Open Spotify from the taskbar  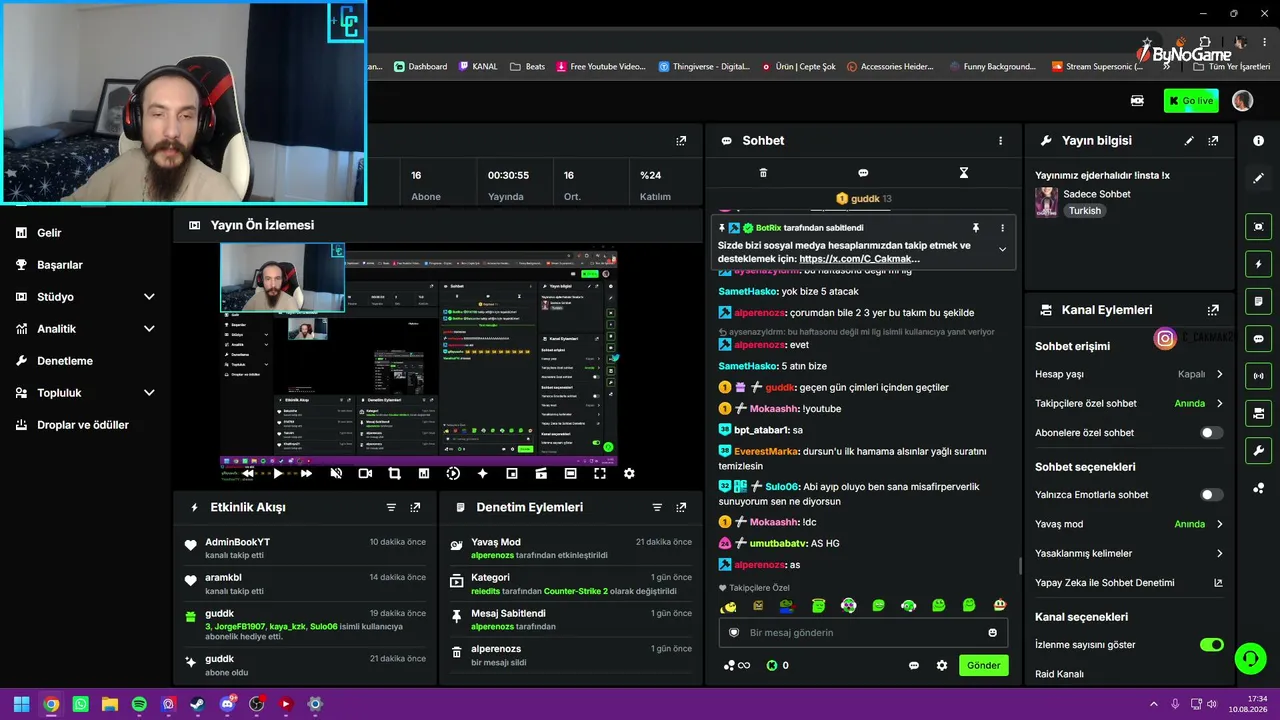pos(139,704)
